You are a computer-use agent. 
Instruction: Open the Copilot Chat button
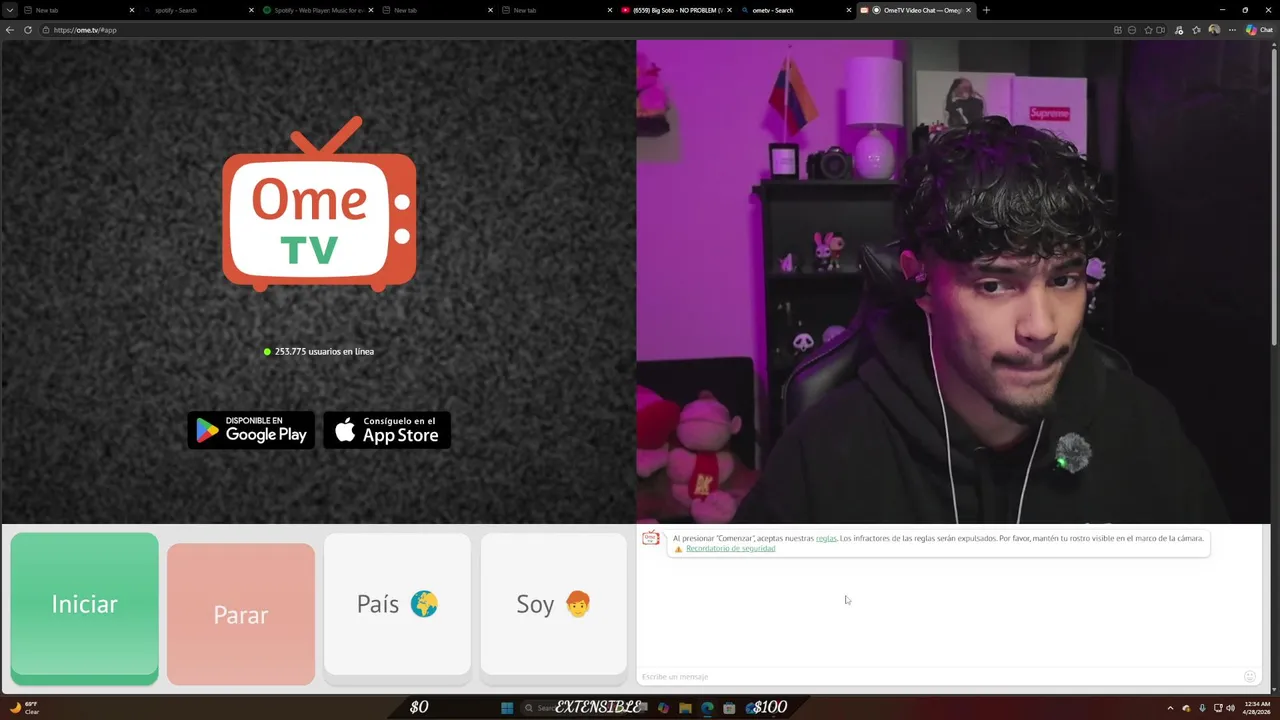point(1259,30)
